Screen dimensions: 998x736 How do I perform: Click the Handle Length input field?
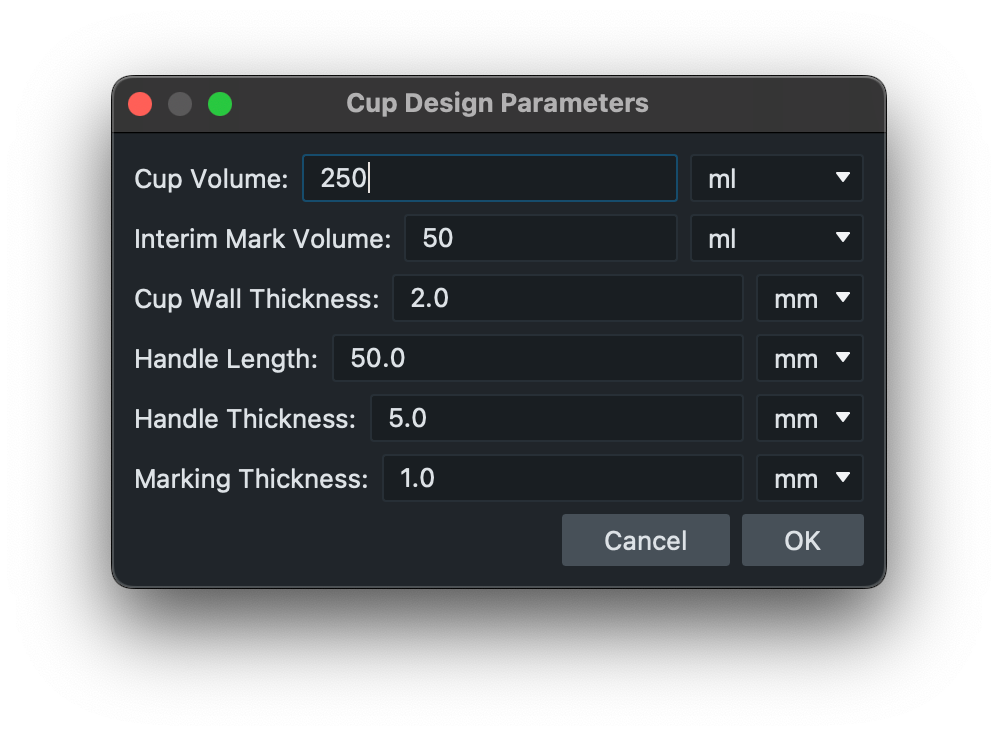[x=538, y=358]
